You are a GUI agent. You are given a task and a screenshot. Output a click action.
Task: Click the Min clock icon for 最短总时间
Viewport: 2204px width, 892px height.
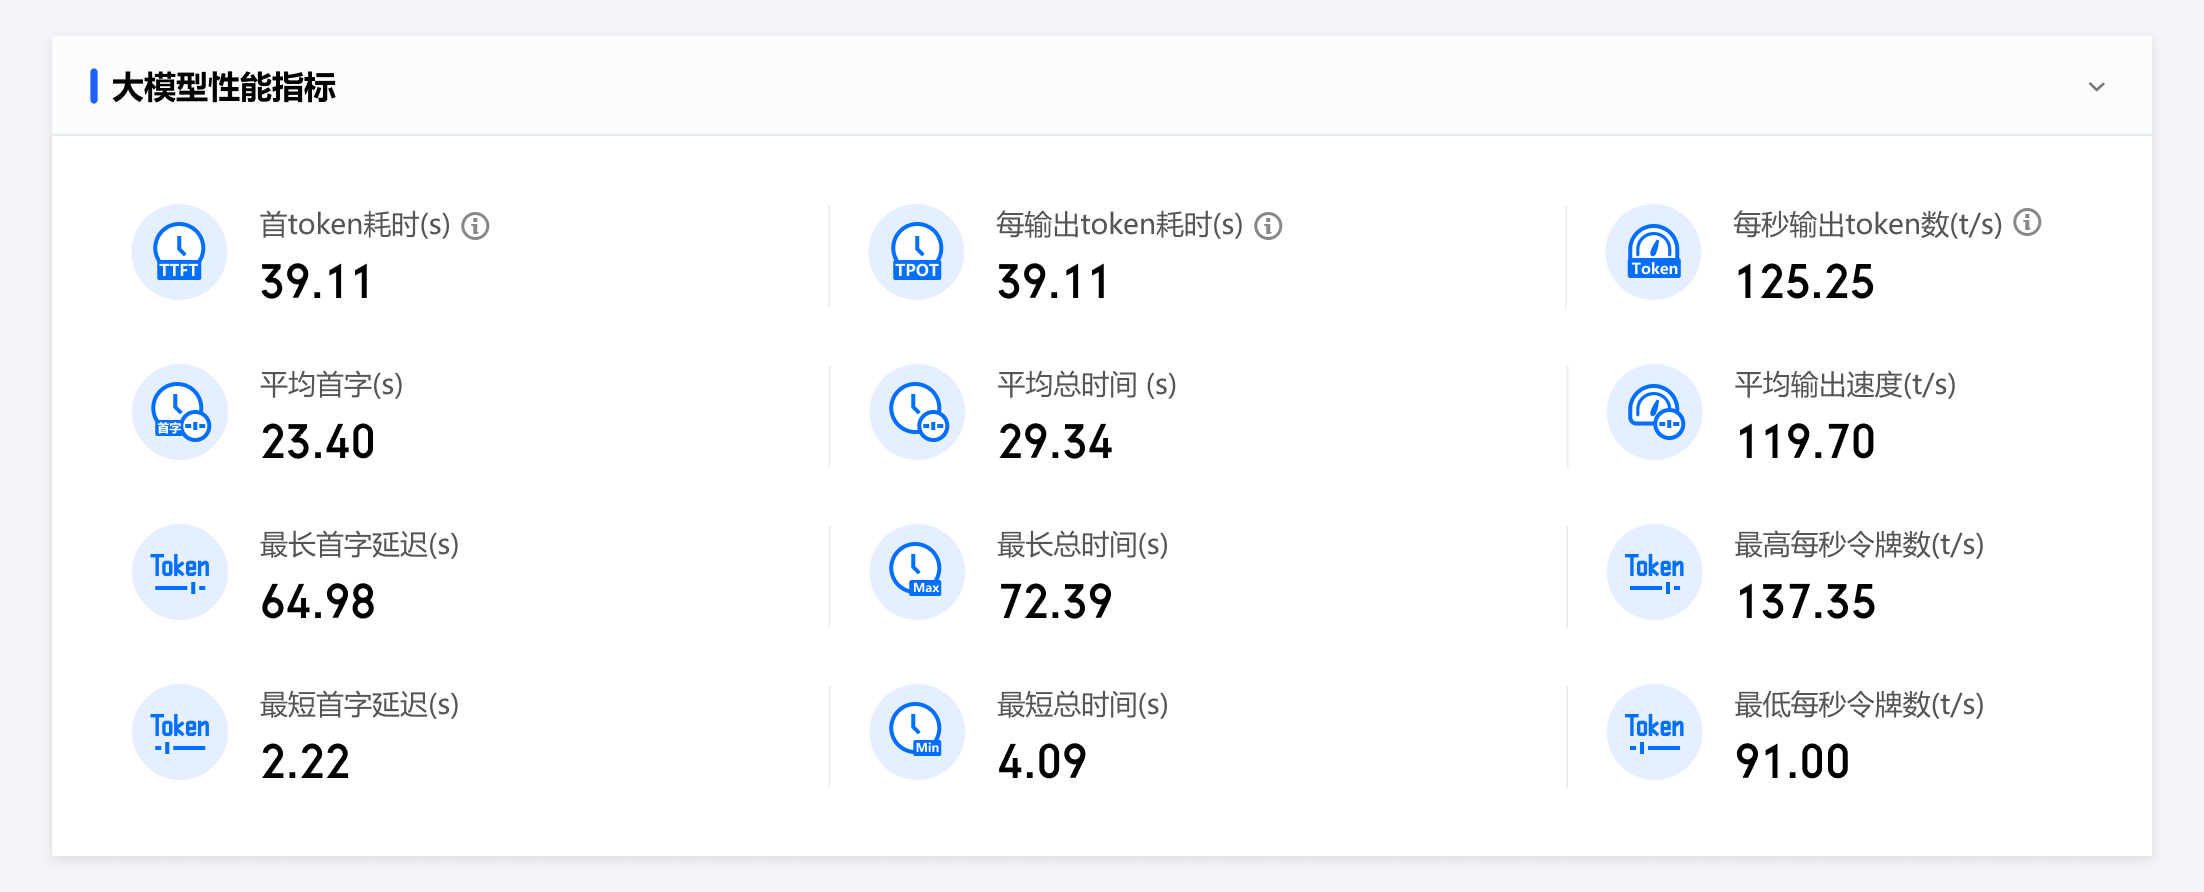(917, 732)
